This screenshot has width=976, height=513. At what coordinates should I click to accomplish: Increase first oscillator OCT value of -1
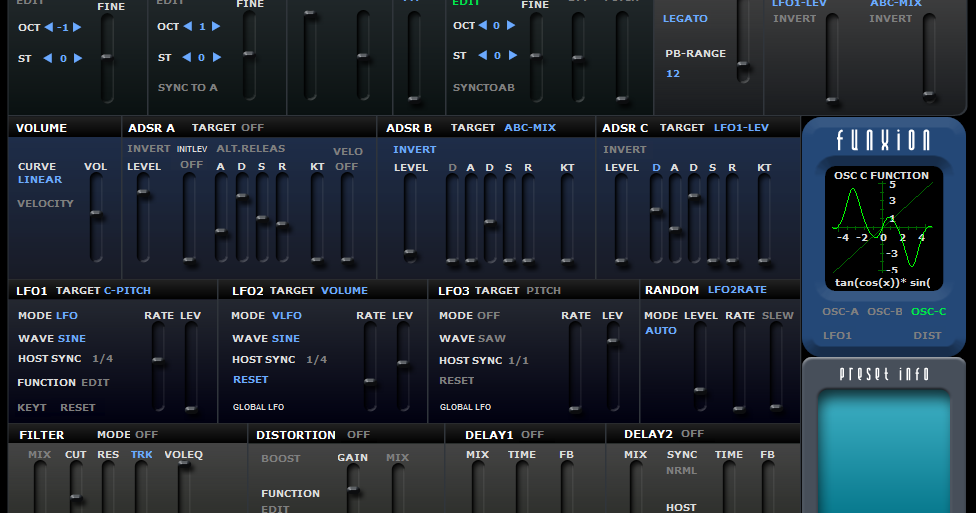pyautogui.click(x=77, y=27)
